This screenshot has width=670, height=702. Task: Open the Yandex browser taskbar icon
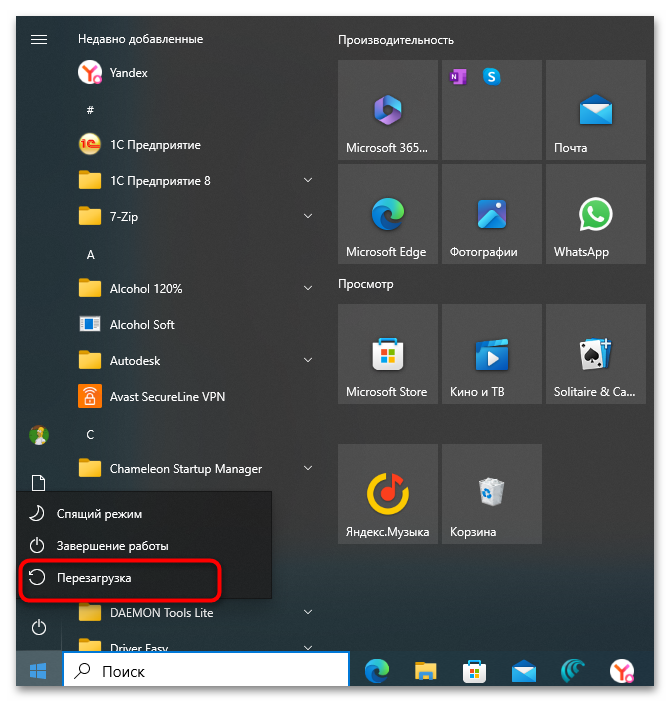[622, 671]
